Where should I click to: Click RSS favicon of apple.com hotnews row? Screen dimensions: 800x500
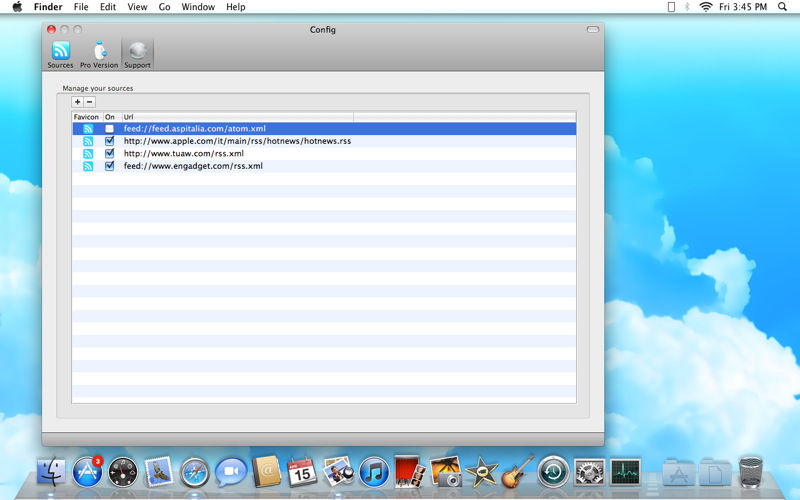[x=88, y=141]
